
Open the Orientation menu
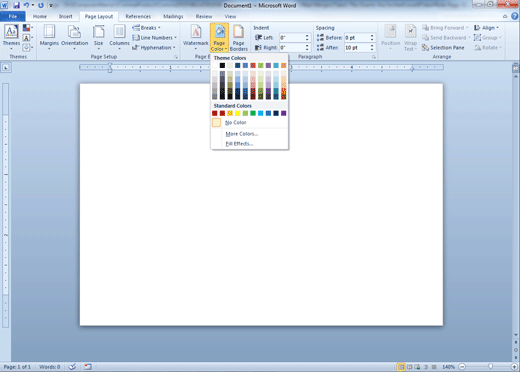coord(74,37)
